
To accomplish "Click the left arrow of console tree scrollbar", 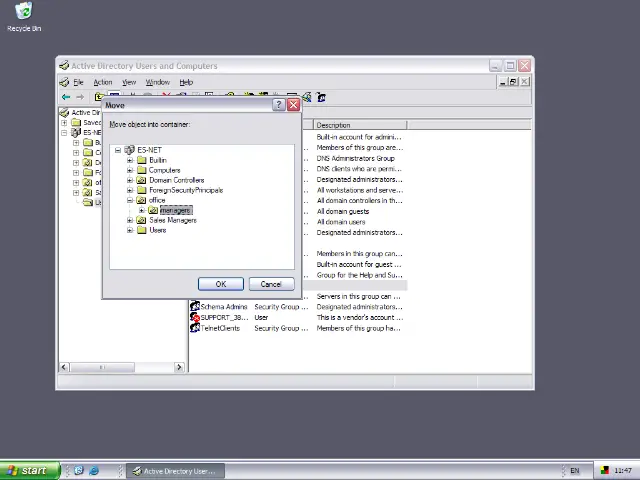I will (64, 367).
